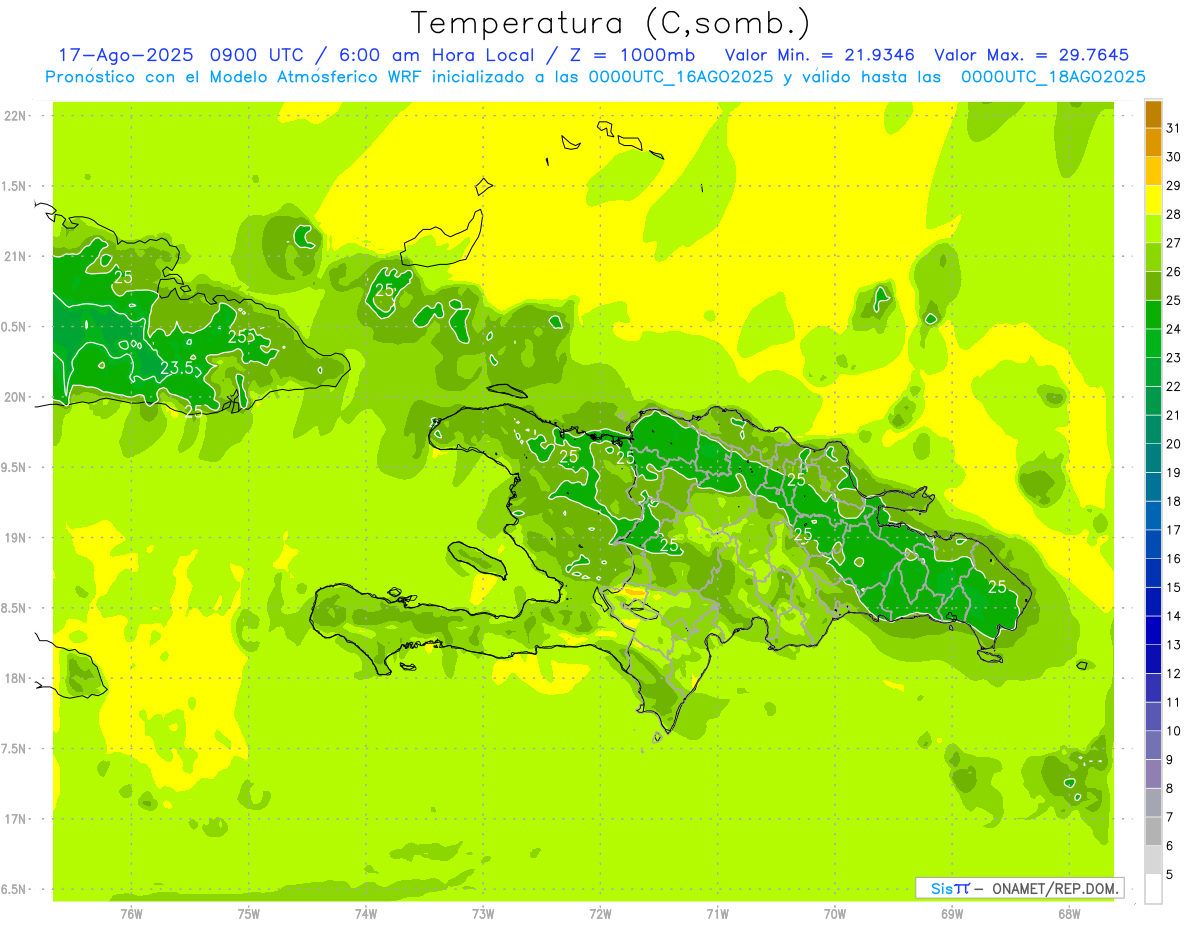Image resolution: width=1200 pixels, height=927 pixels.
Task: Click the green legend swatch between 24 and 25
Action: 1153,314
